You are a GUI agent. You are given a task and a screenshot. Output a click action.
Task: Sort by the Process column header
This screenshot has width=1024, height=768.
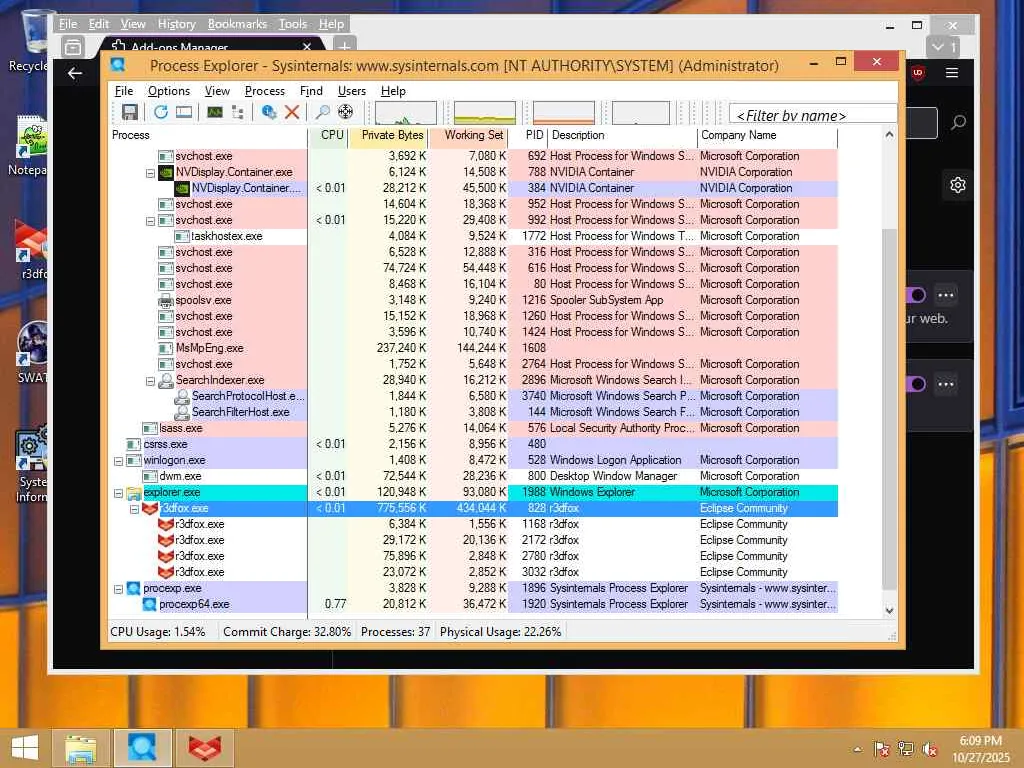point(208,135)
